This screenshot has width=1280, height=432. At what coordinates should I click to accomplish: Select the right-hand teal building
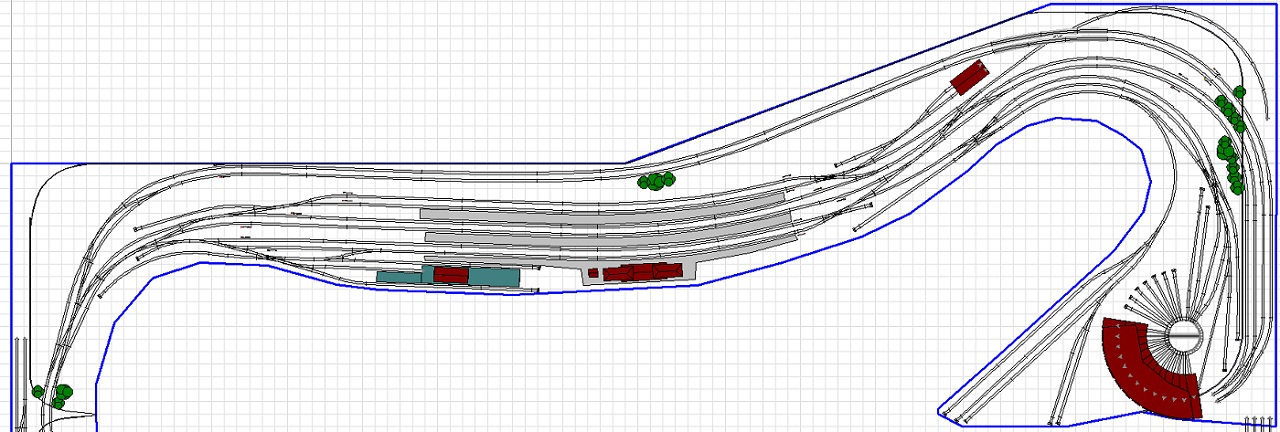(x=494, y=276)
